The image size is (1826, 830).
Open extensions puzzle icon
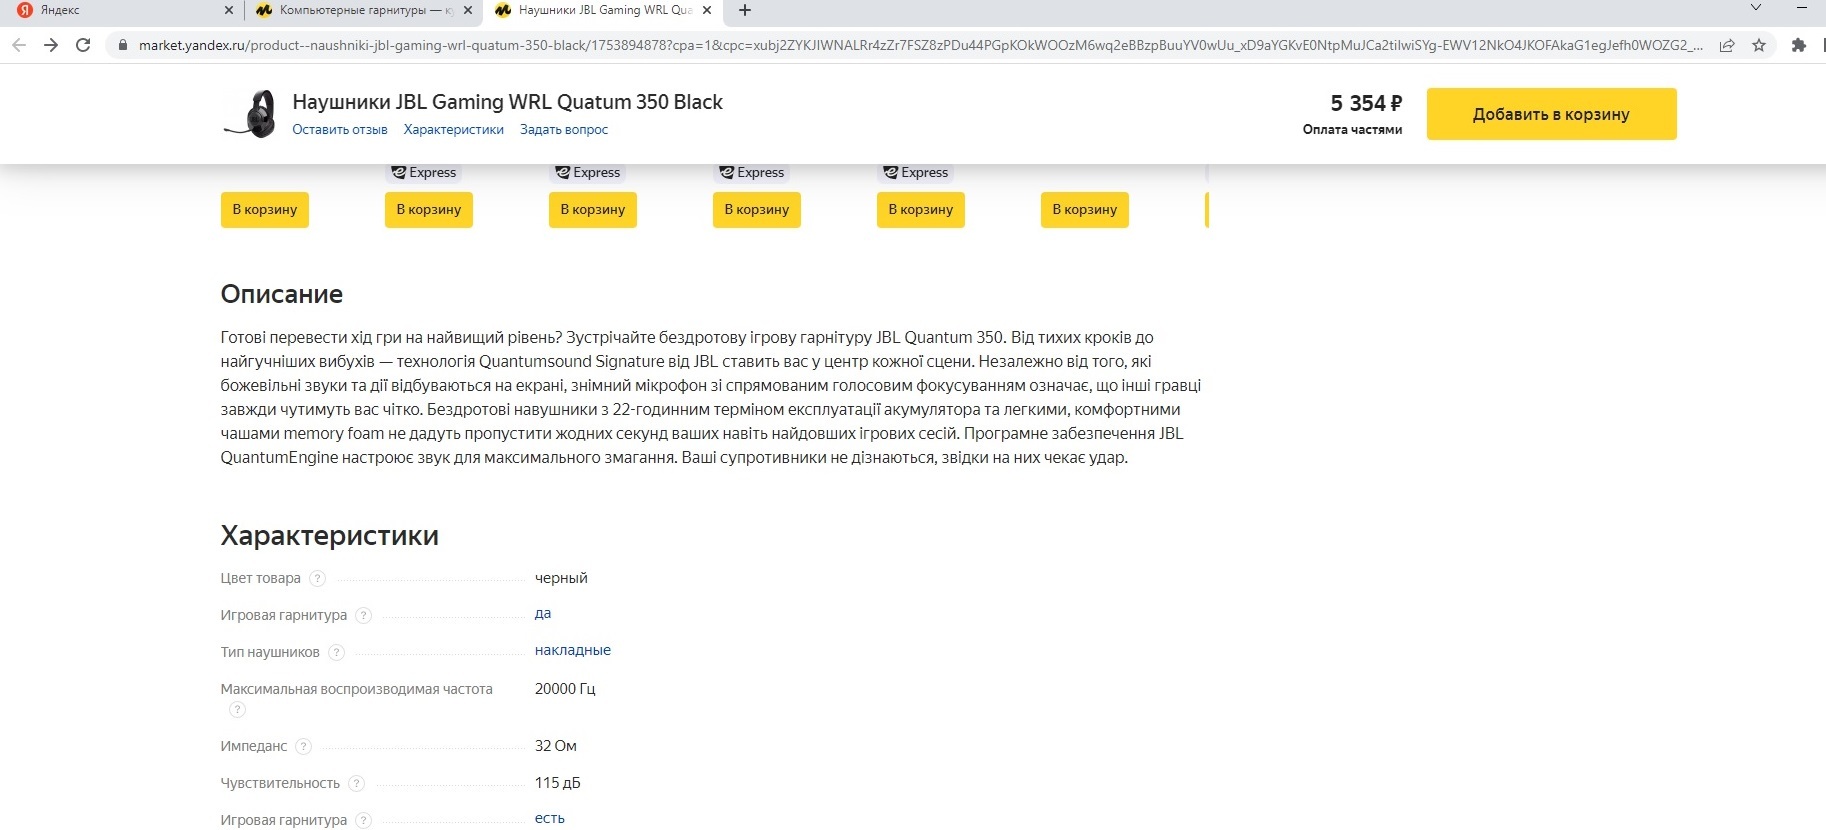pyautogui.click(x=1799, y=45)
